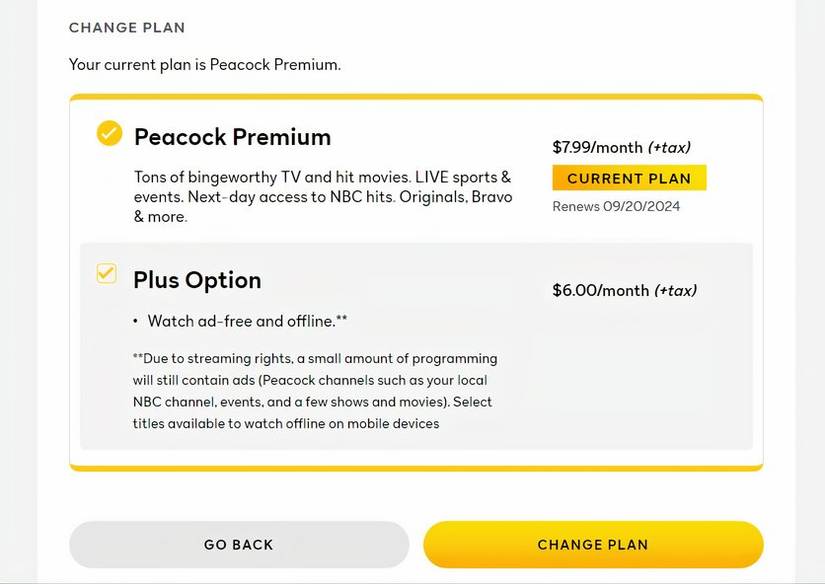Click the yellow bottom border of plan card
The height and width of the screenshot is (584, 825).
[x=416, y=467]
